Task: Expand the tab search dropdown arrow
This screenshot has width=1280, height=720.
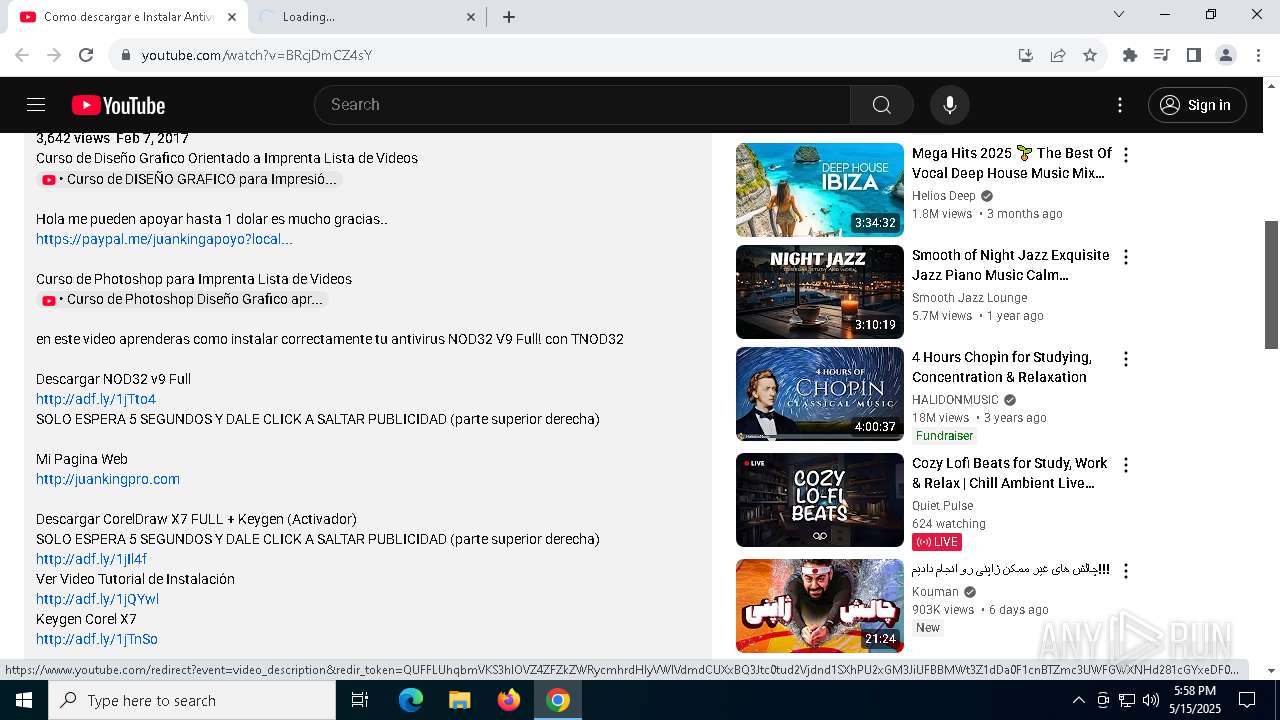Action: click(x=1119, y=14)
